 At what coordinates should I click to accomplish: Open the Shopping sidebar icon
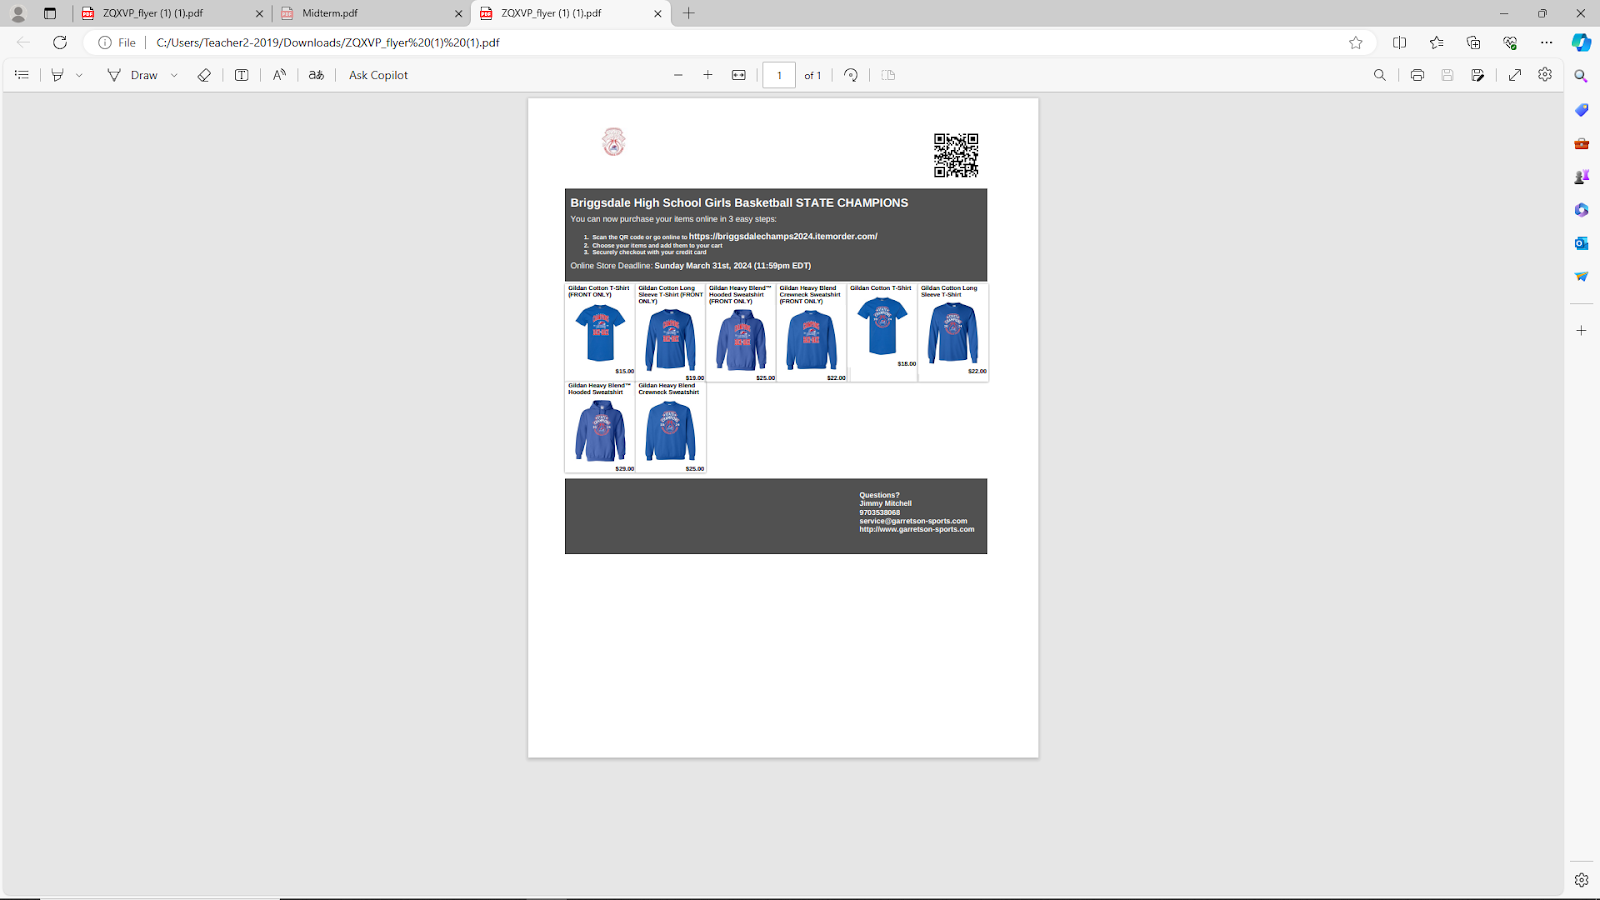point(1581,110)
